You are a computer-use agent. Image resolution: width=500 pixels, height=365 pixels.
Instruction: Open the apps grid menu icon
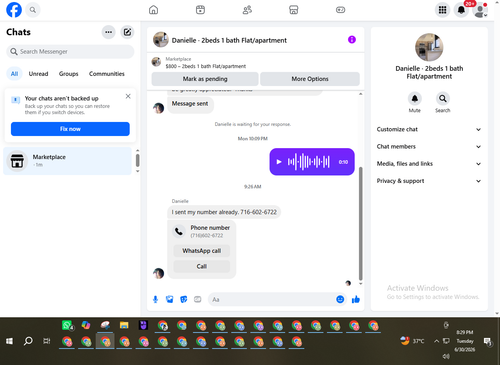pyautogui.click(x=442, y=10)
